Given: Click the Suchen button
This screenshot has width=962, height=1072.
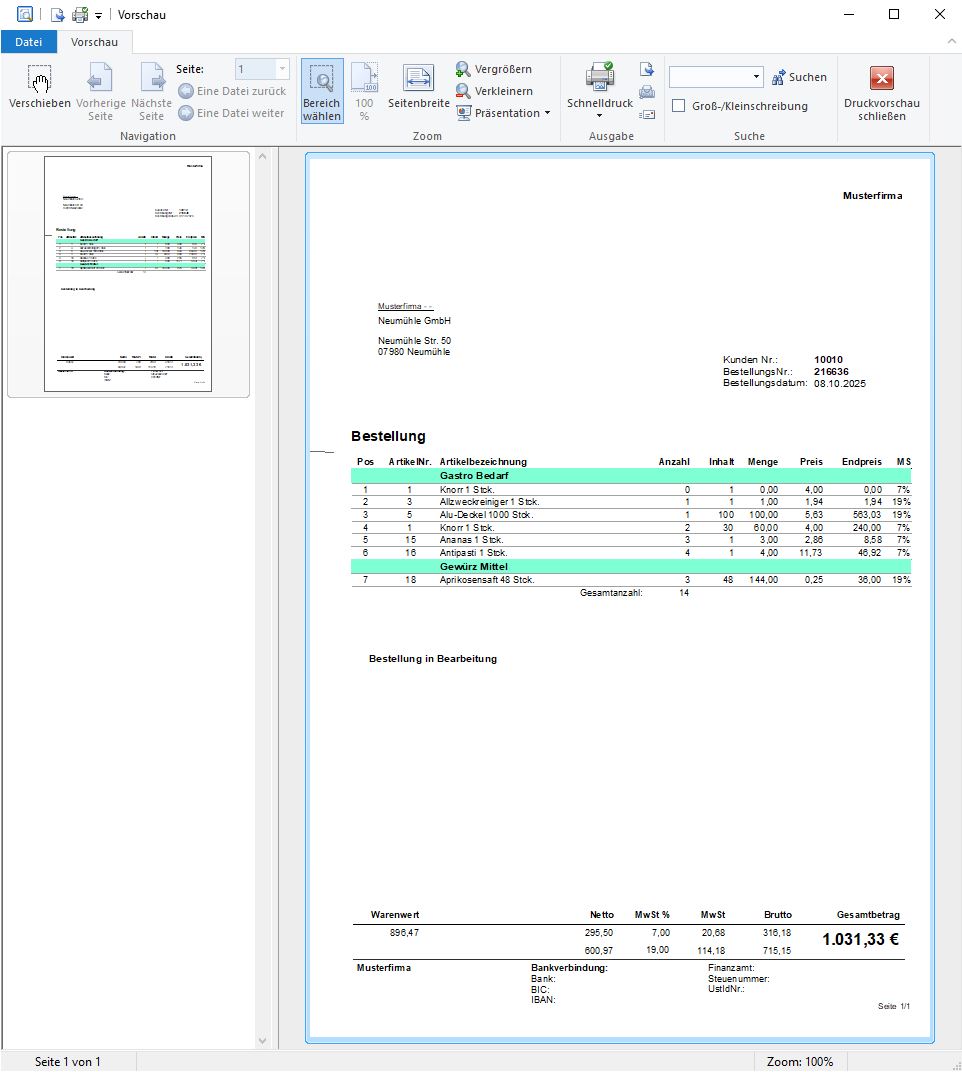Looking at the screenshot, I should 799,77.
